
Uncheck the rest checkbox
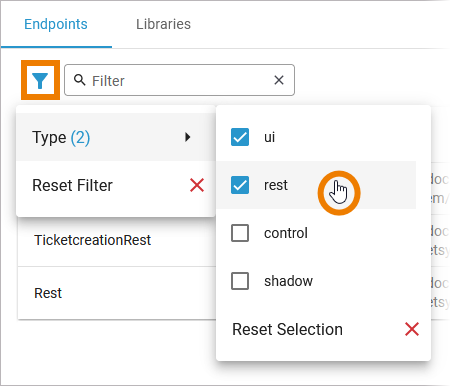tap(240, 185)
